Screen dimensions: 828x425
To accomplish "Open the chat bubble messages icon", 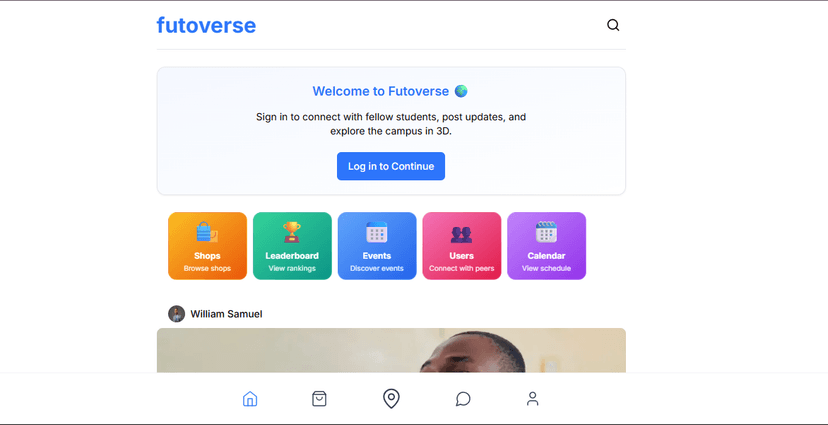I will (463, 399).
